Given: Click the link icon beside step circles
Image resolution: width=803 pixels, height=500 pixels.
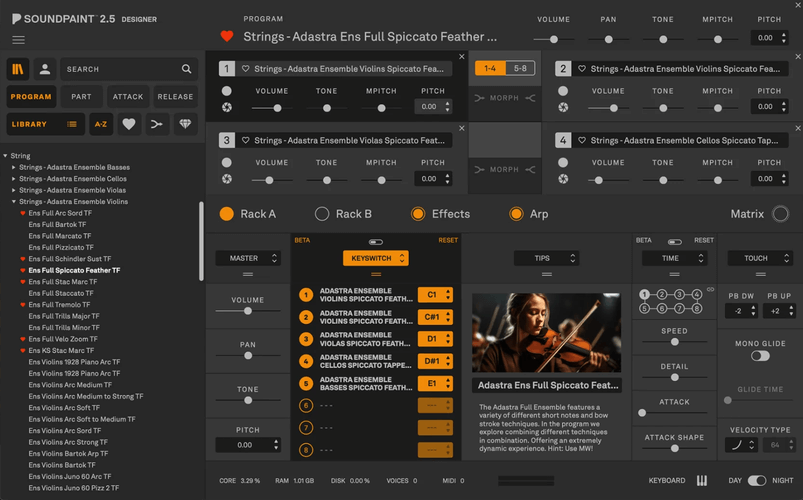Looking at the screenshot, I should [x=710, y=289].
